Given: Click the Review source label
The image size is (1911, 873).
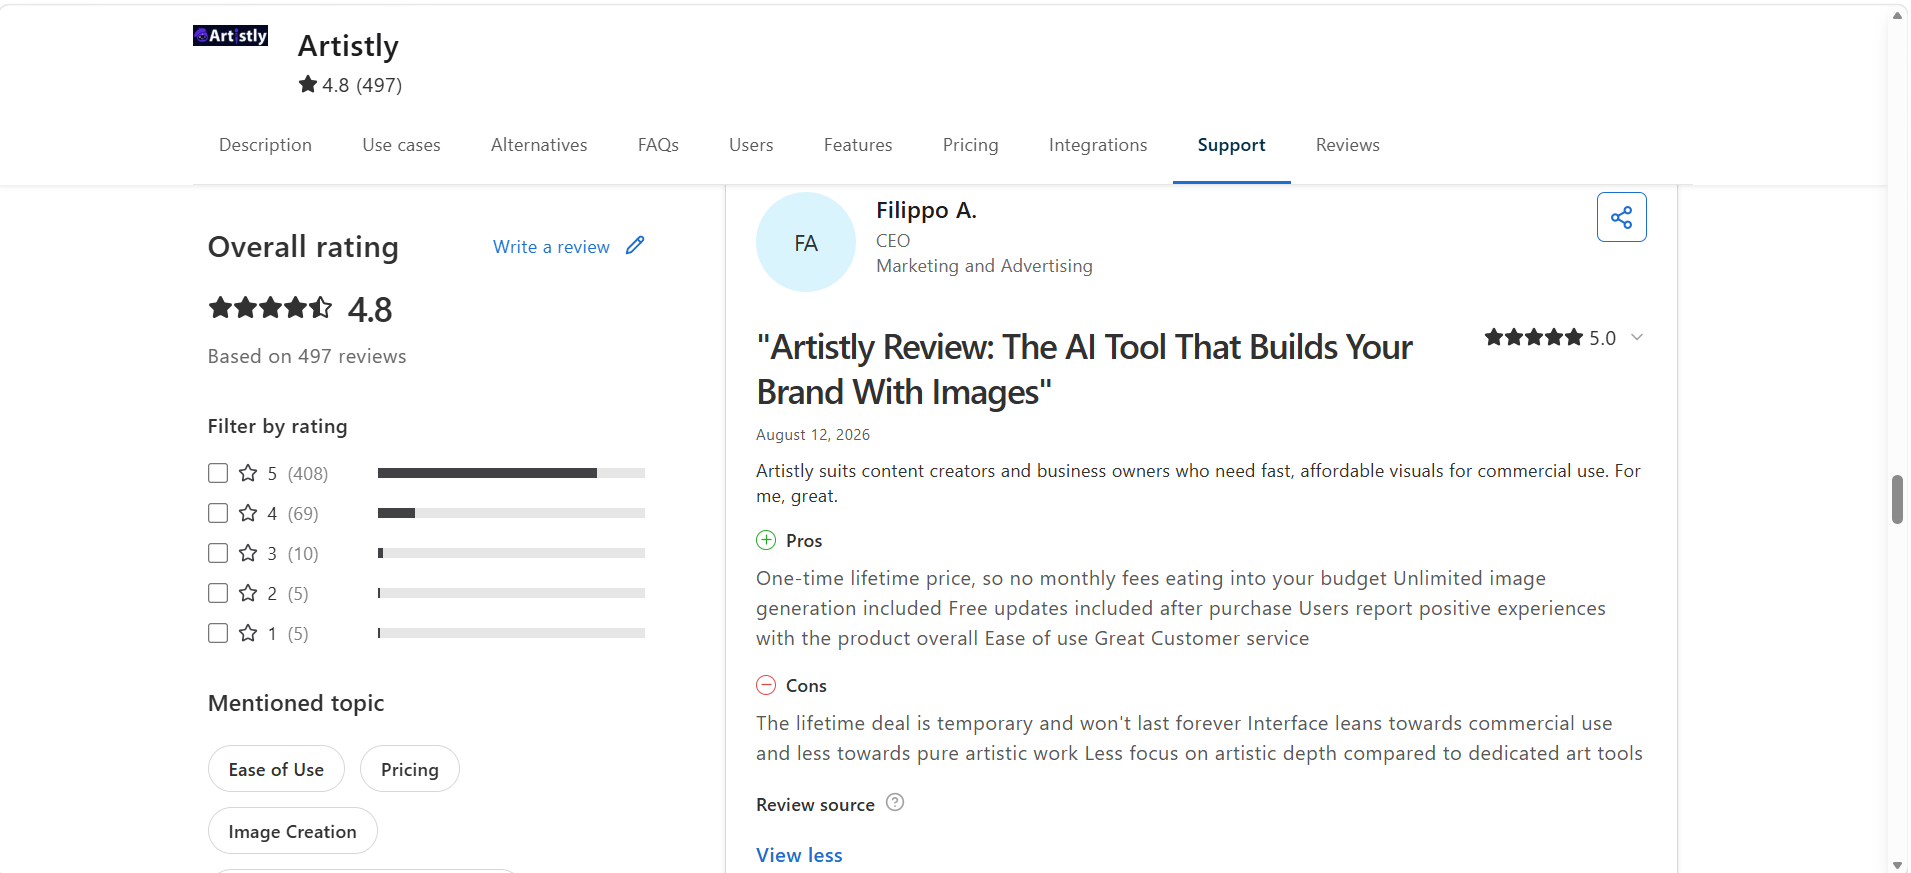Looking at the screenshot, I should (x=815, y=804).
